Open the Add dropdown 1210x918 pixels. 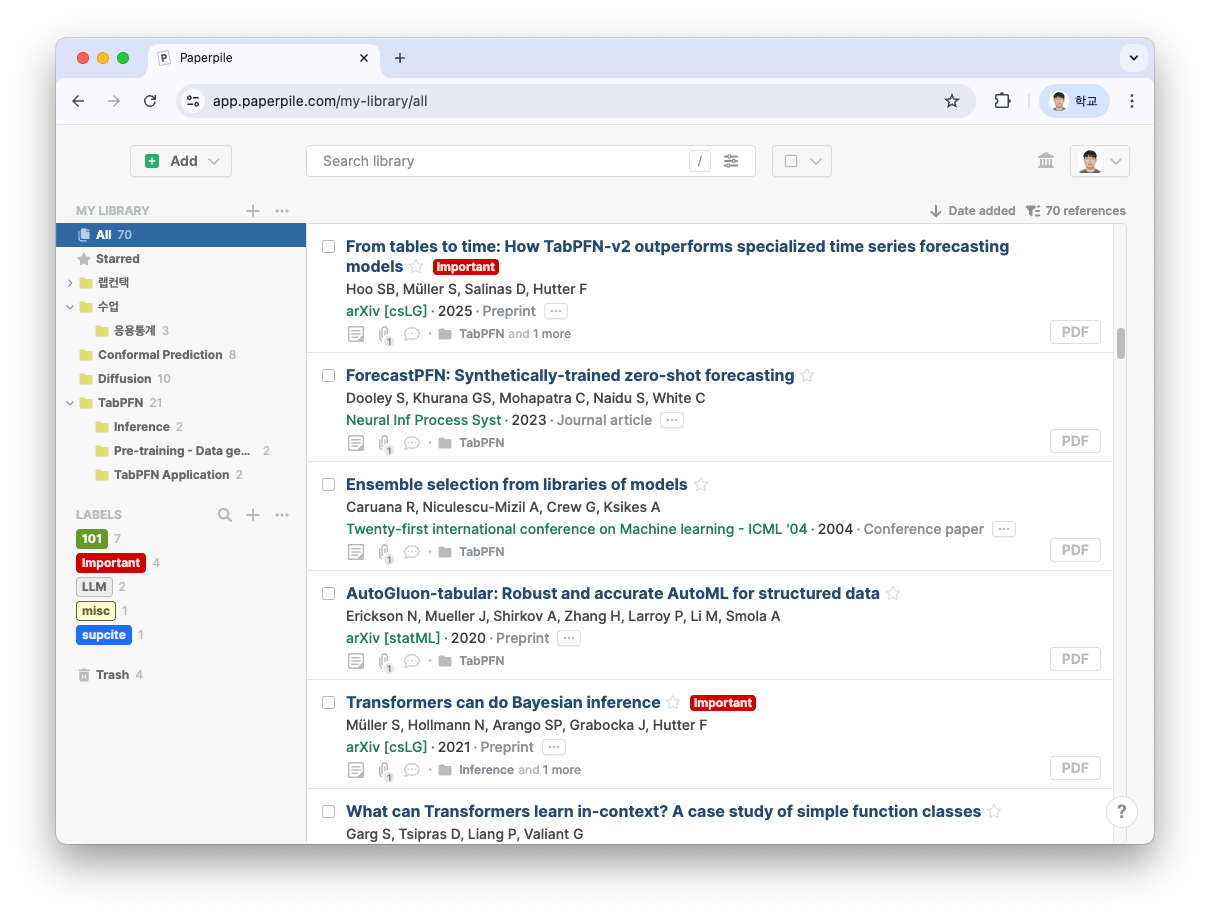tap(181, 161)
